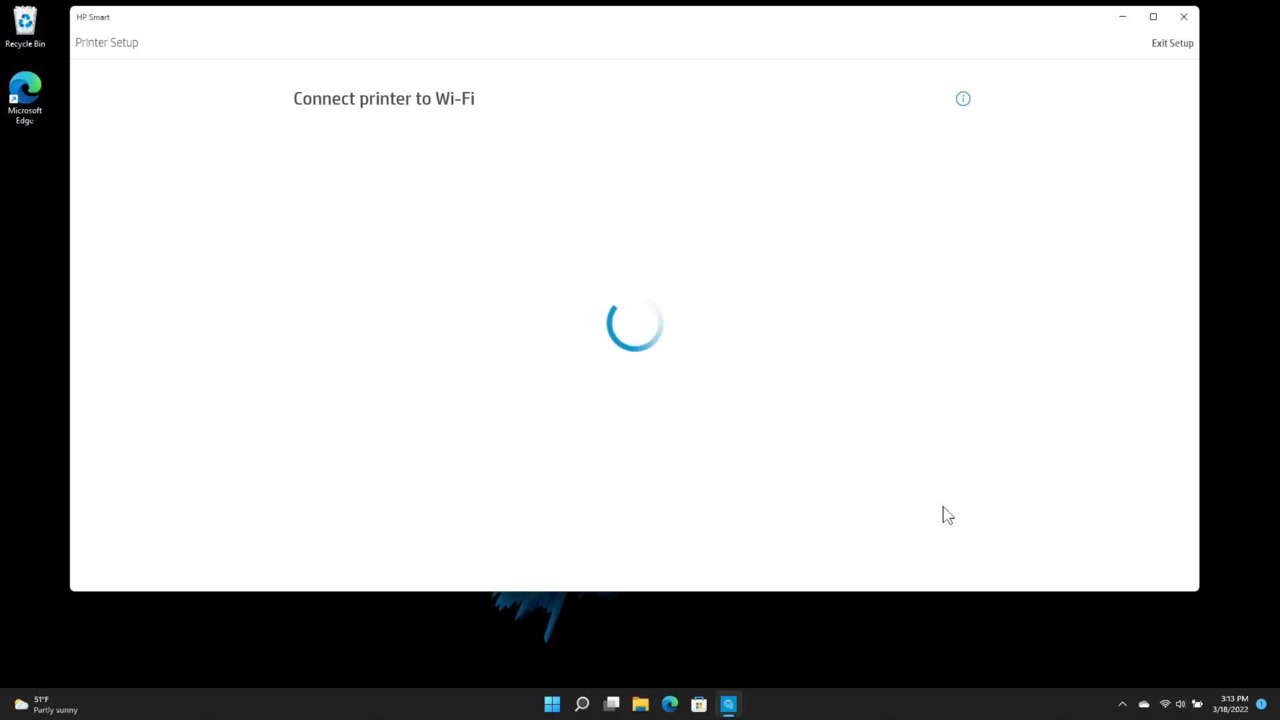Select the Printer Setup header
The image size is (1280, 720).
106,42
